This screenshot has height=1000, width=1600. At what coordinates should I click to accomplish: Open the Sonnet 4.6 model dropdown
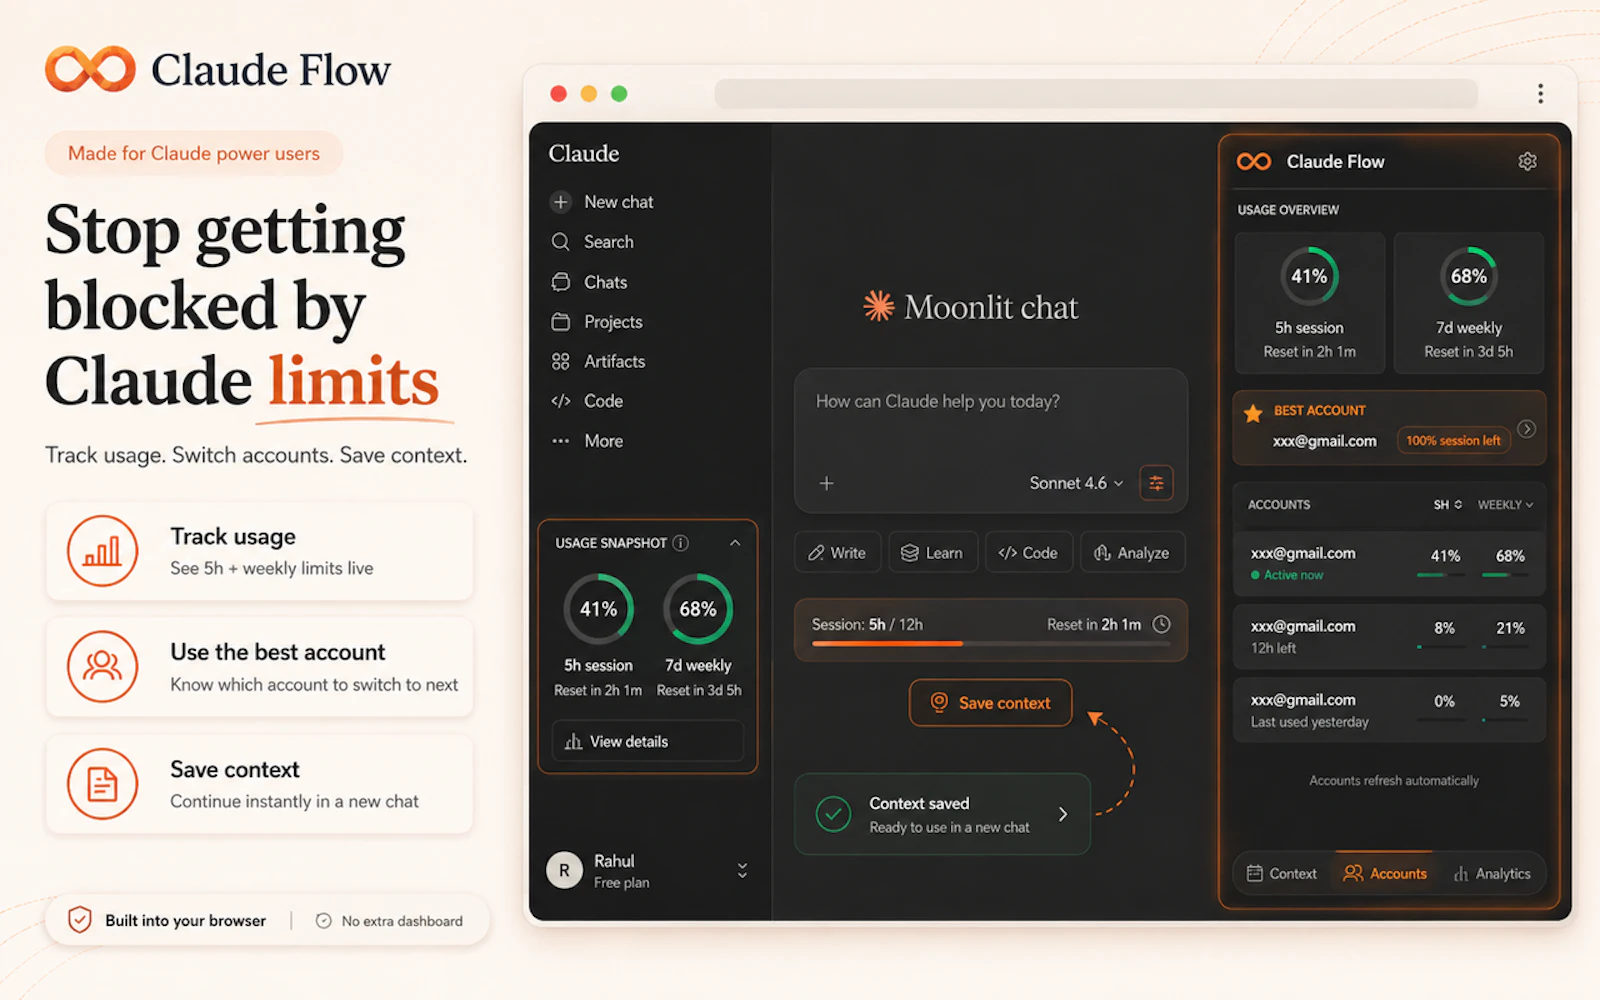pos(1076,483)
